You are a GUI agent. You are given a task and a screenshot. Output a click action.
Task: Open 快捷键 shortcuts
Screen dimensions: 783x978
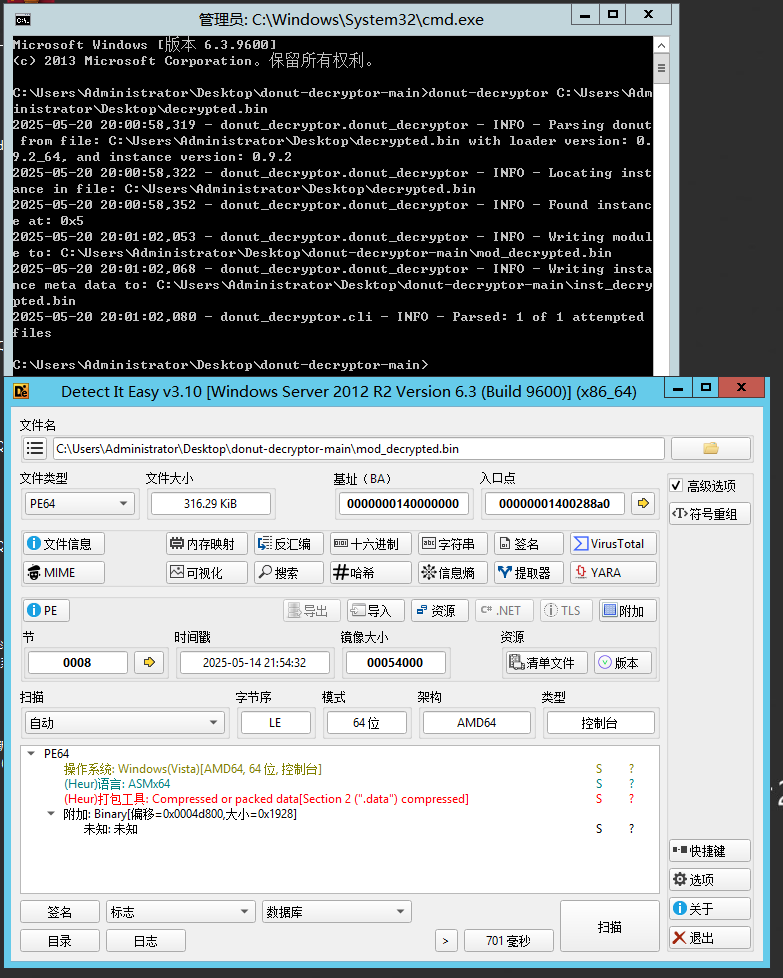[x=709, y=851]
